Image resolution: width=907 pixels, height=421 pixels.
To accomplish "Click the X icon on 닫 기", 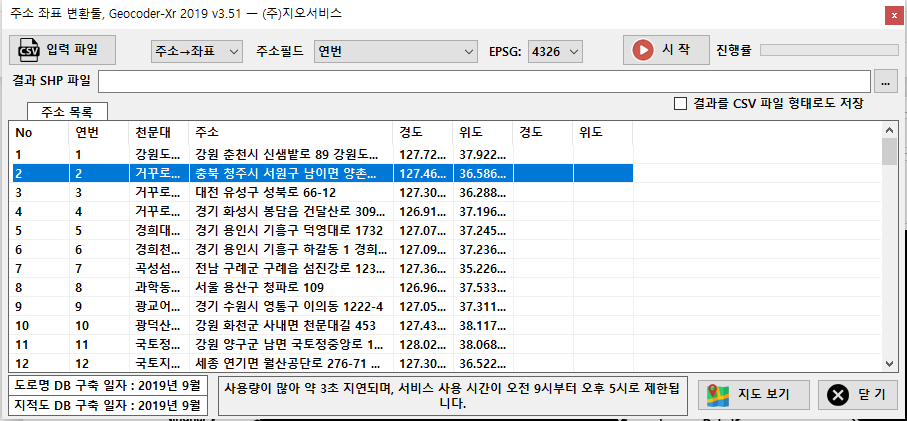I will tap(838, 395).
